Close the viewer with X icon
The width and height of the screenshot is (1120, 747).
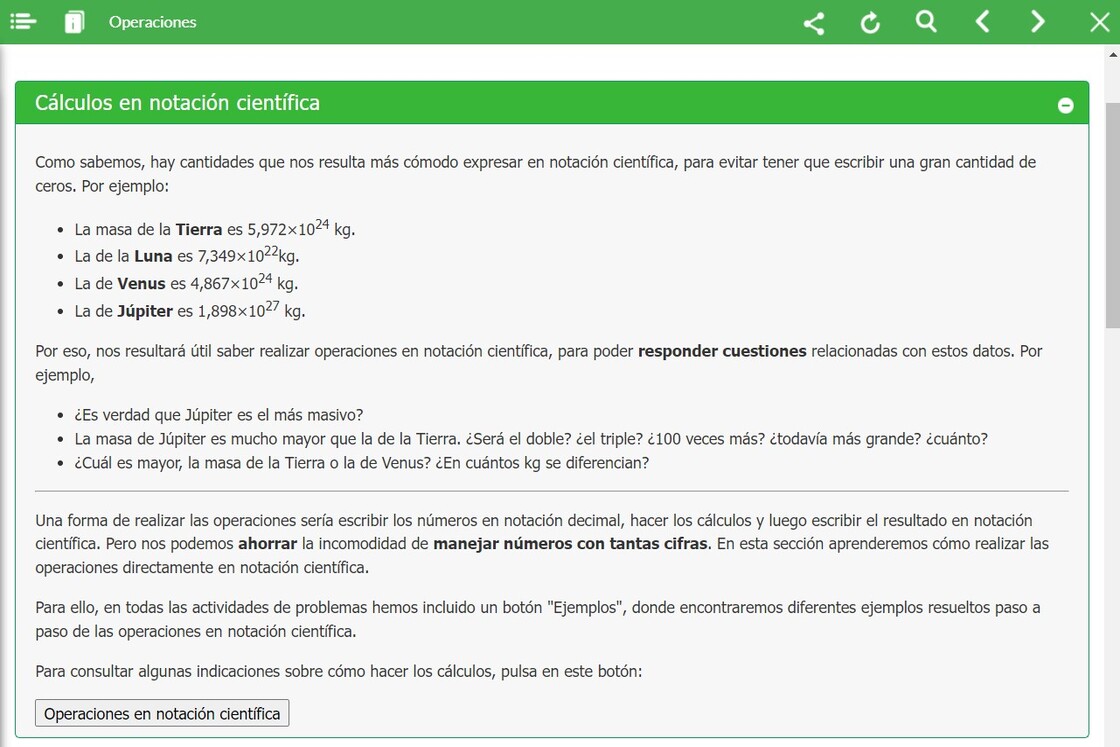click(x=1100, y=22)
